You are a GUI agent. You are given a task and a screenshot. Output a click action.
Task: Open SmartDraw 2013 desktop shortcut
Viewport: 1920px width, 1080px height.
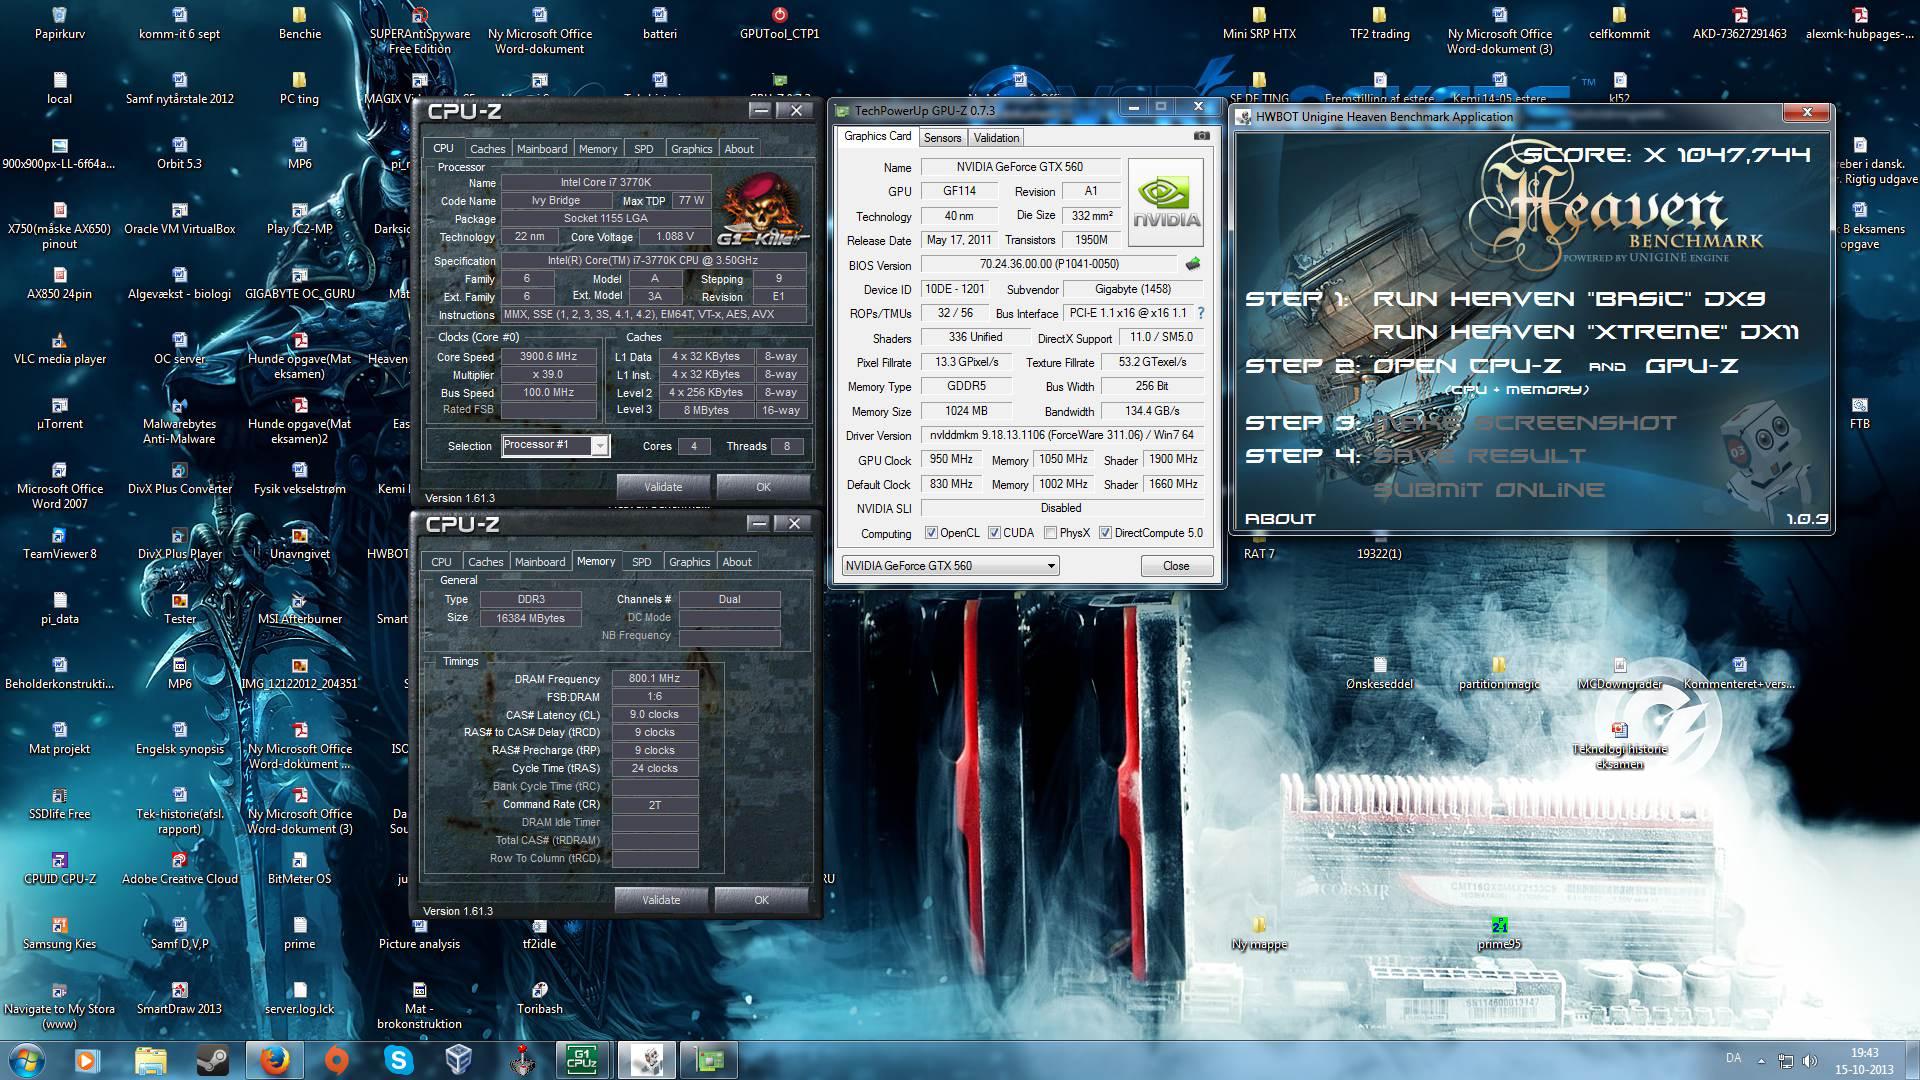[x=180, y=998]
